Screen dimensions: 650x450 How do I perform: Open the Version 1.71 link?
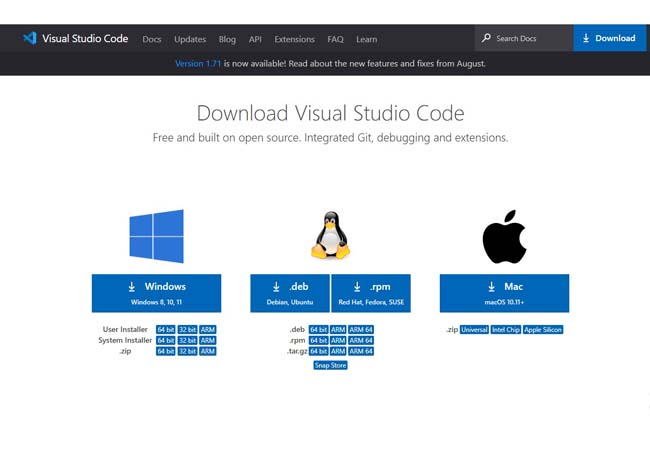click(x=198, y=63)
